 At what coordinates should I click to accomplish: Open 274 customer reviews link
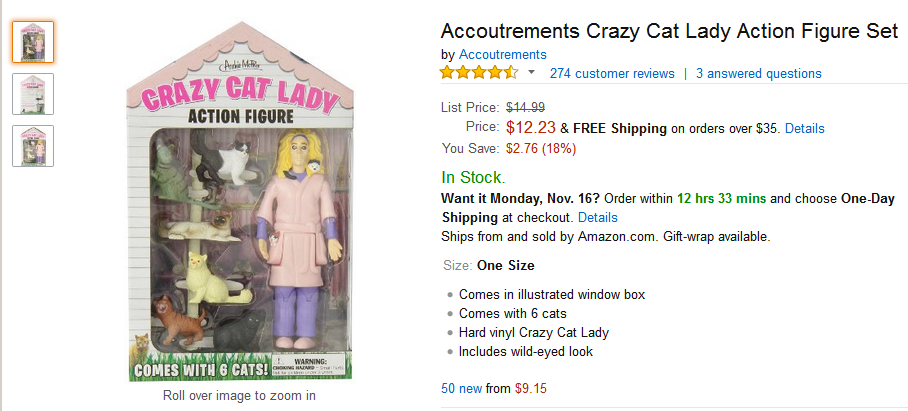(x=612, y=74)
